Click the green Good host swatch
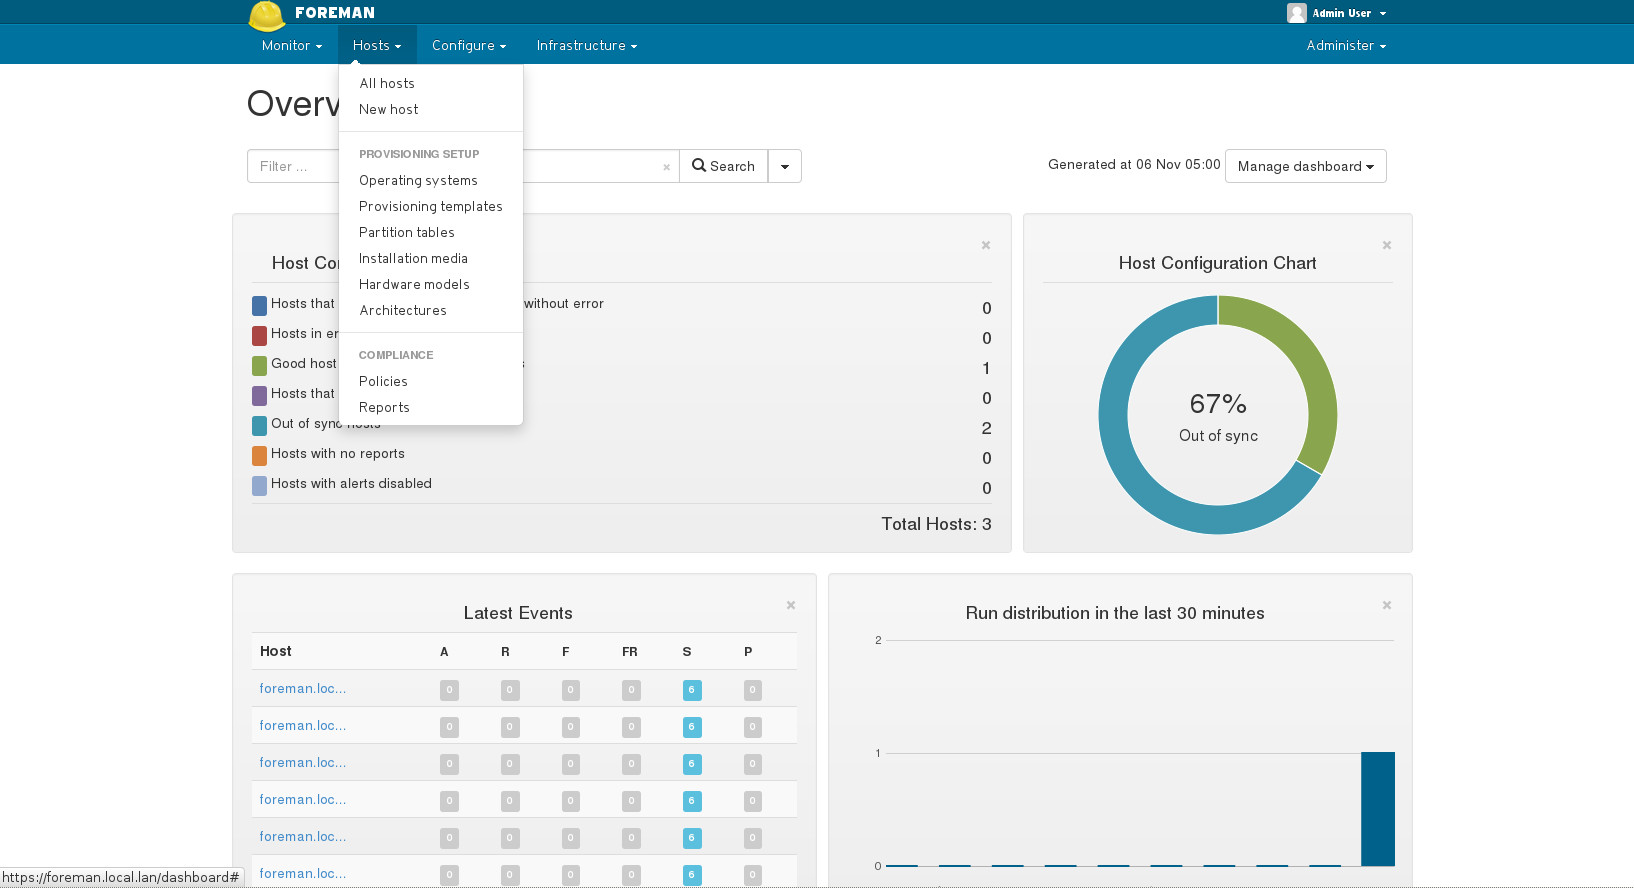This screenshot has height=889, width=1634. tap(259, 365)
